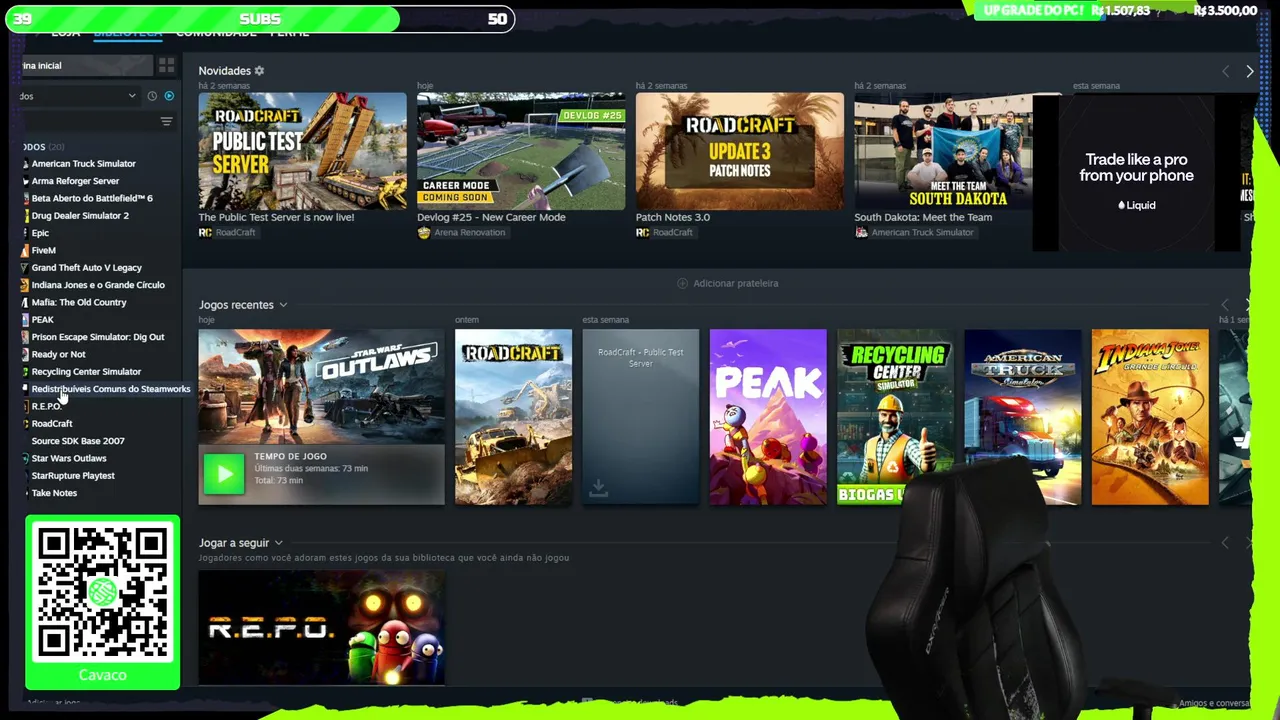
Task: Select Redistribuíveis Comuns do Steamworks entry
Action: pyautogui.click(x=110, y=389)
